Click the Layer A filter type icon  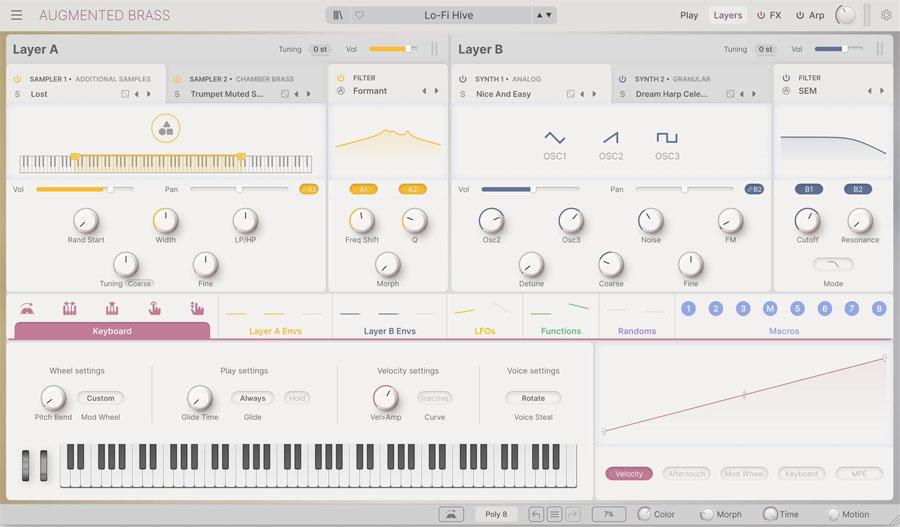pos(341,91)
